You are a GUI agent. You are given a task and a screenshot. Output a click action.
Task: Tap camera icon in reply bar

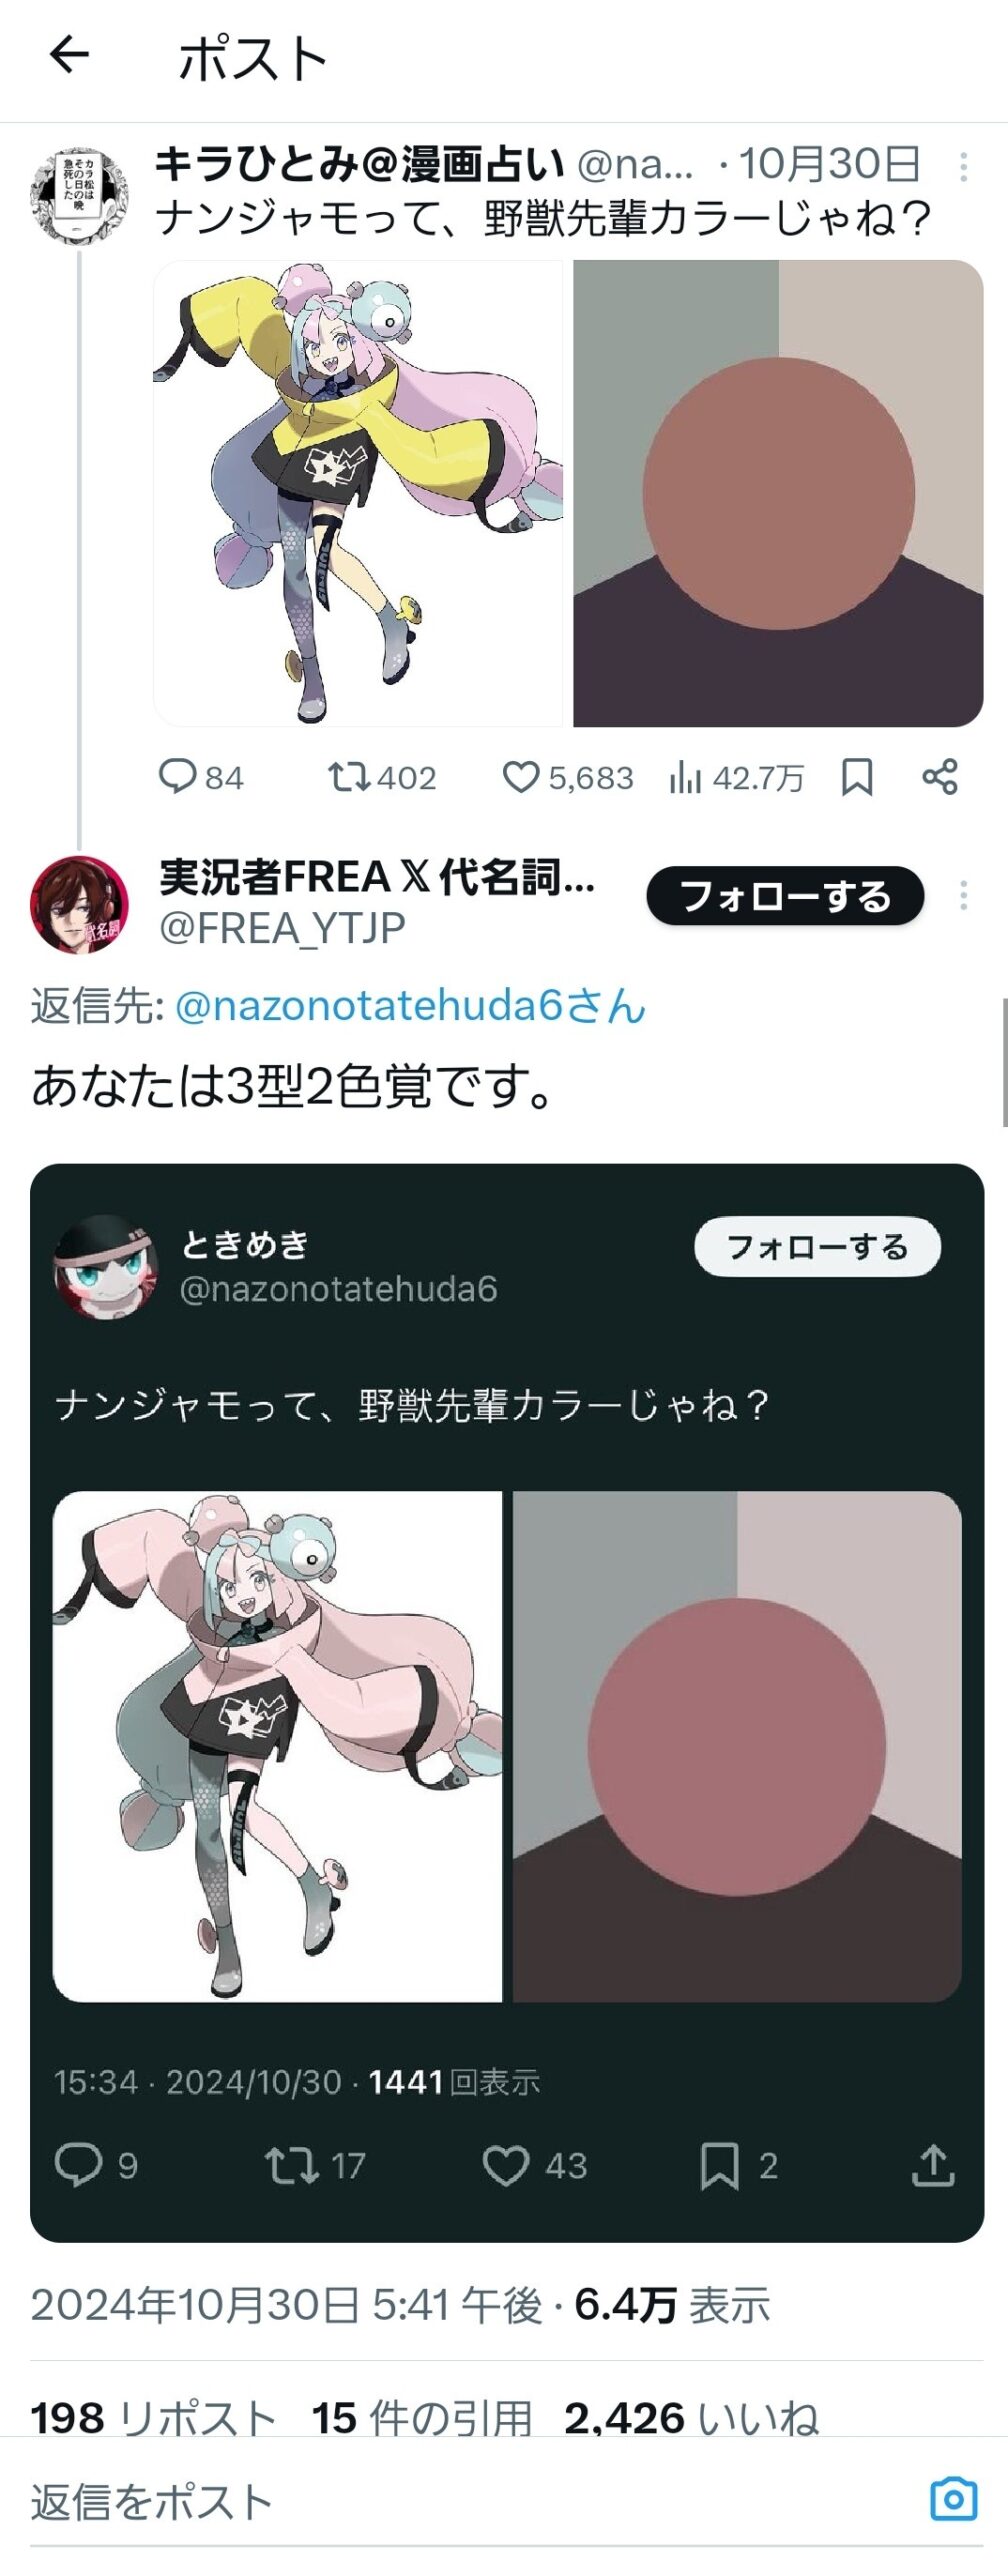(953, 2500)
